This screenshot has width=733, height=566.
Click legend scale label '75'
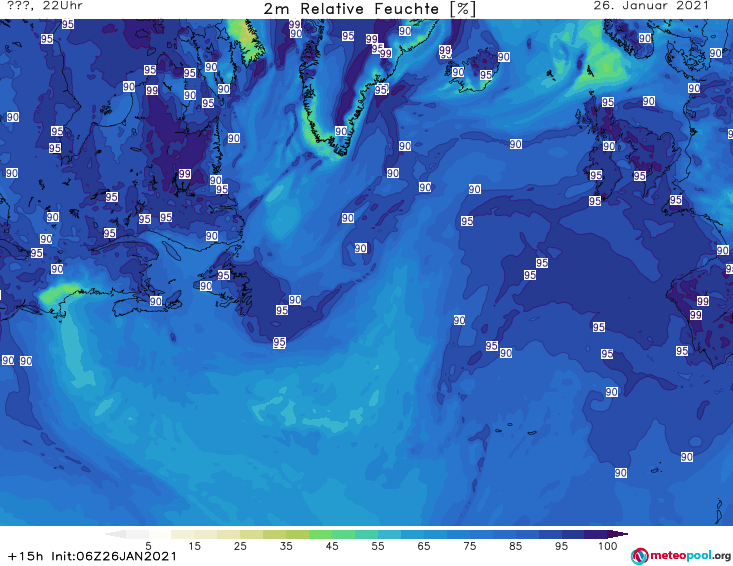pos(469,546)
